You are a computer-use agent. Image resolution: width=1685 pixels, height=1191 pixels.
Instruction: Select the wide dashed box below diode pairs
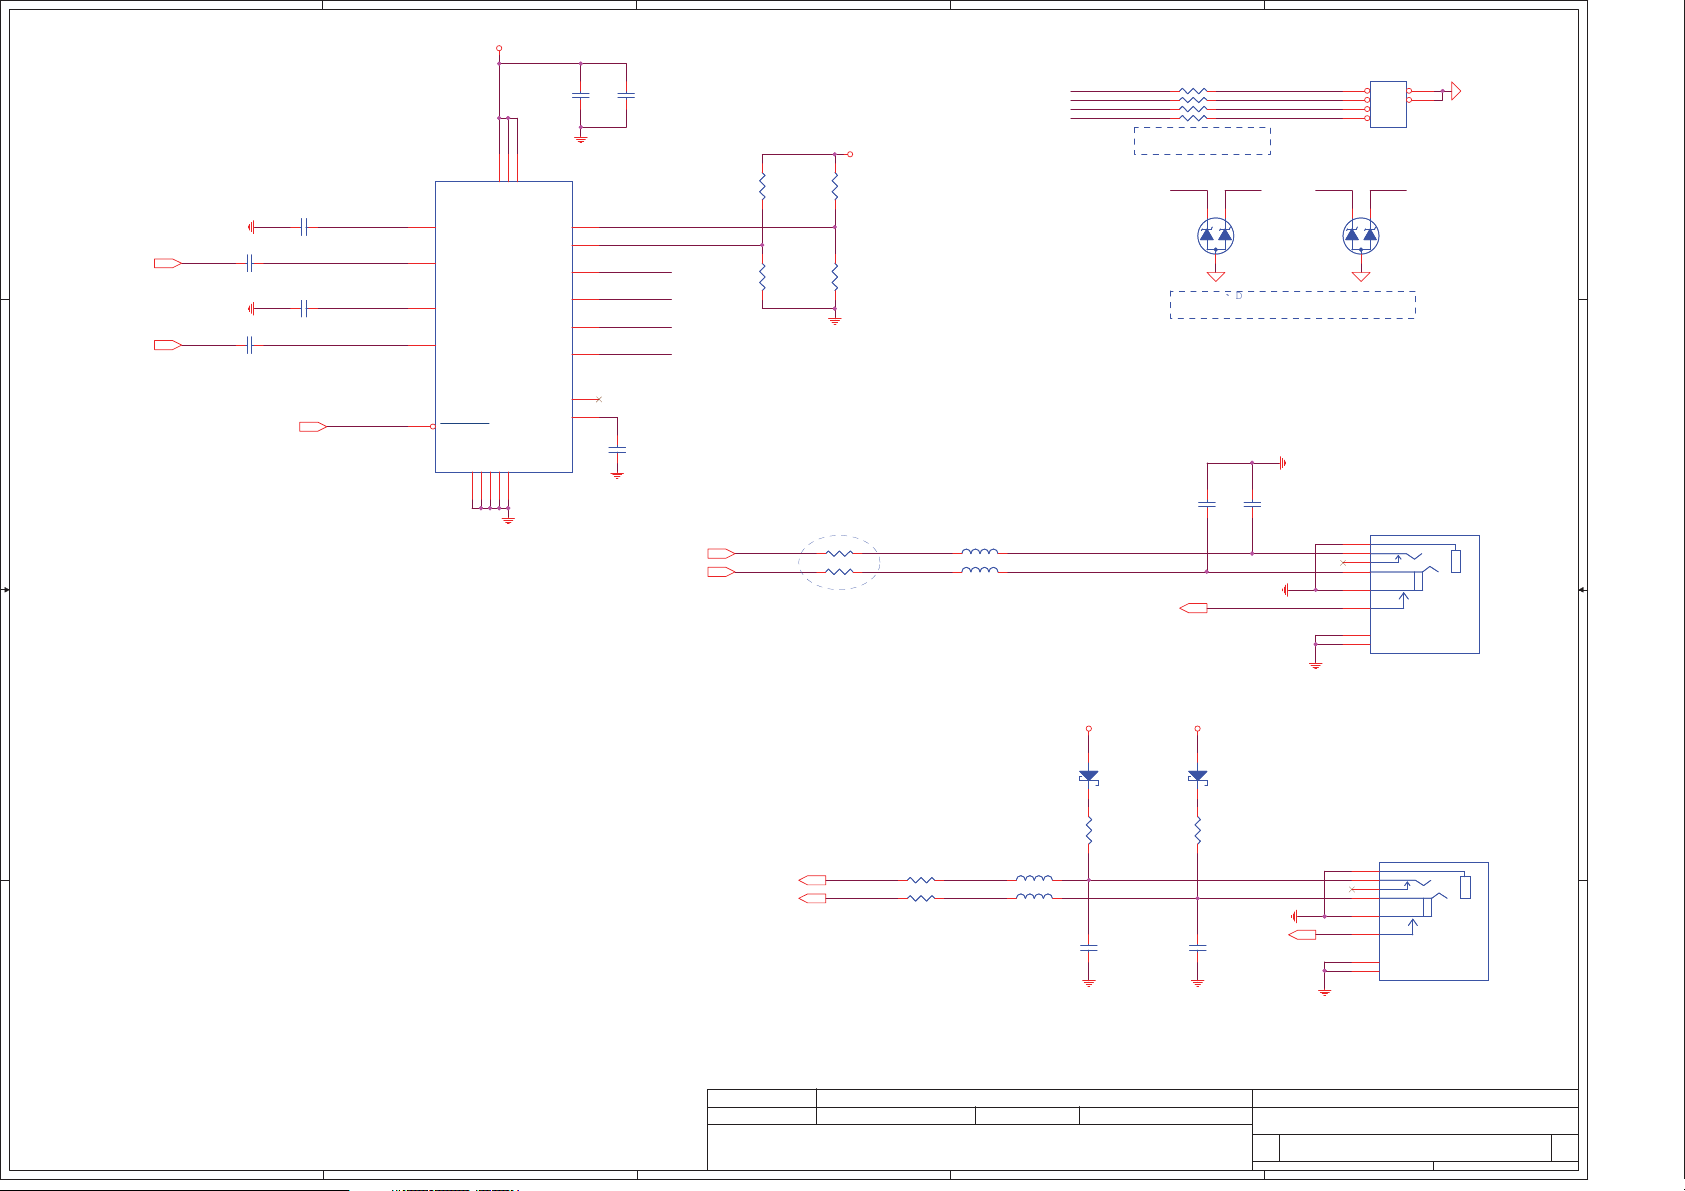point(1292,305)
